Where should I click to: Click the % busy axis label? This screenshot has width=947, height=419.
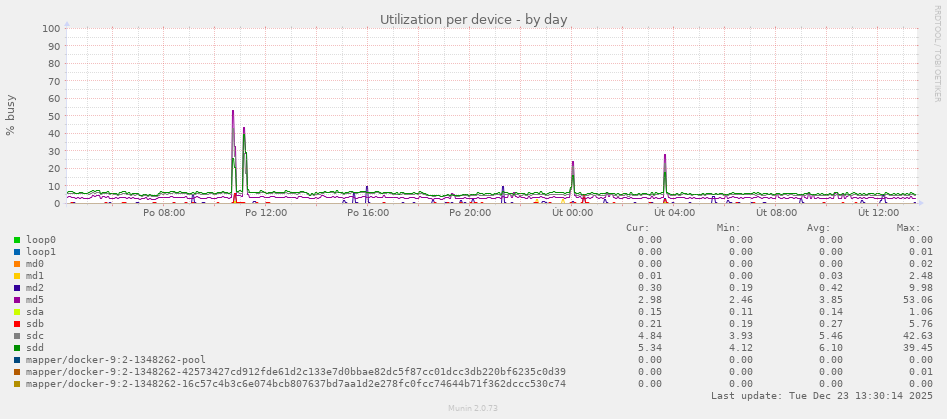[x=10, y=115]
